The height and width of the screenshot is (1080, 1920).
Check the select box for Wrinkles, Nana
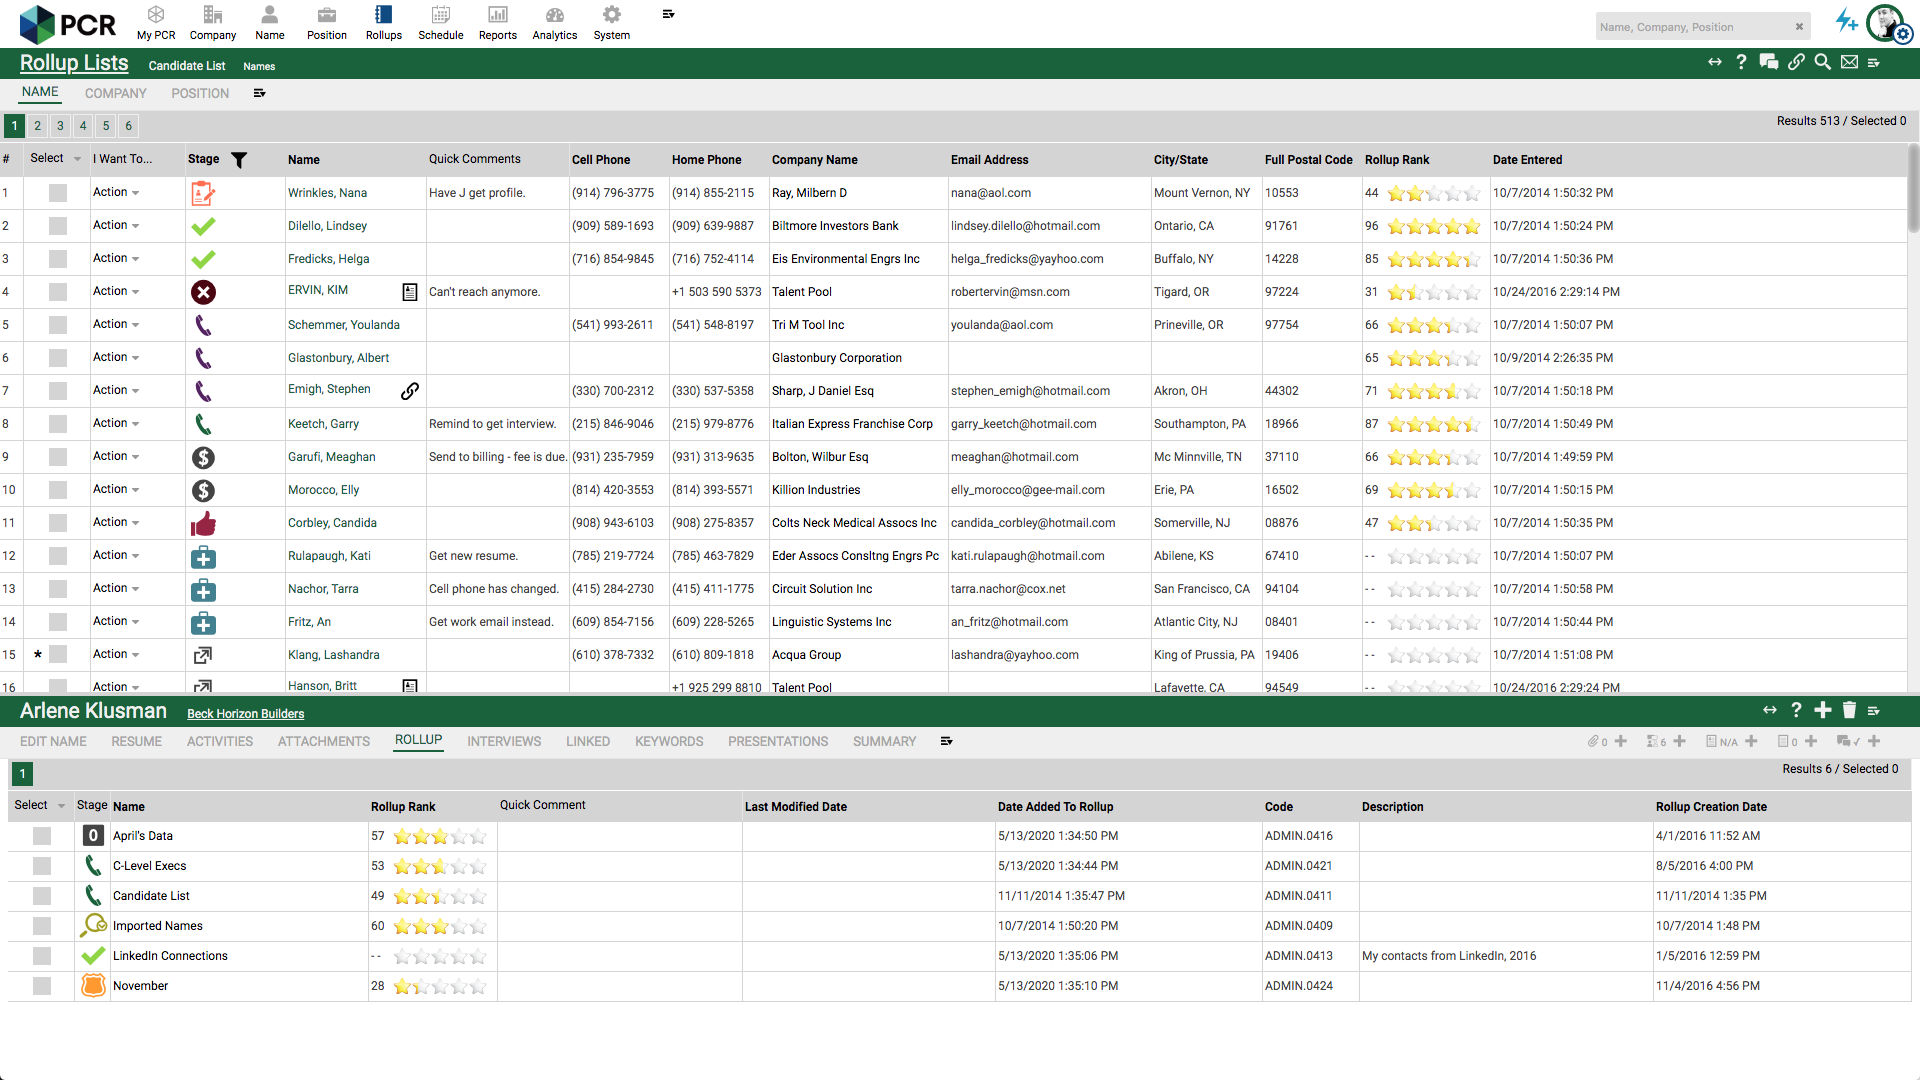click(58, 193)
